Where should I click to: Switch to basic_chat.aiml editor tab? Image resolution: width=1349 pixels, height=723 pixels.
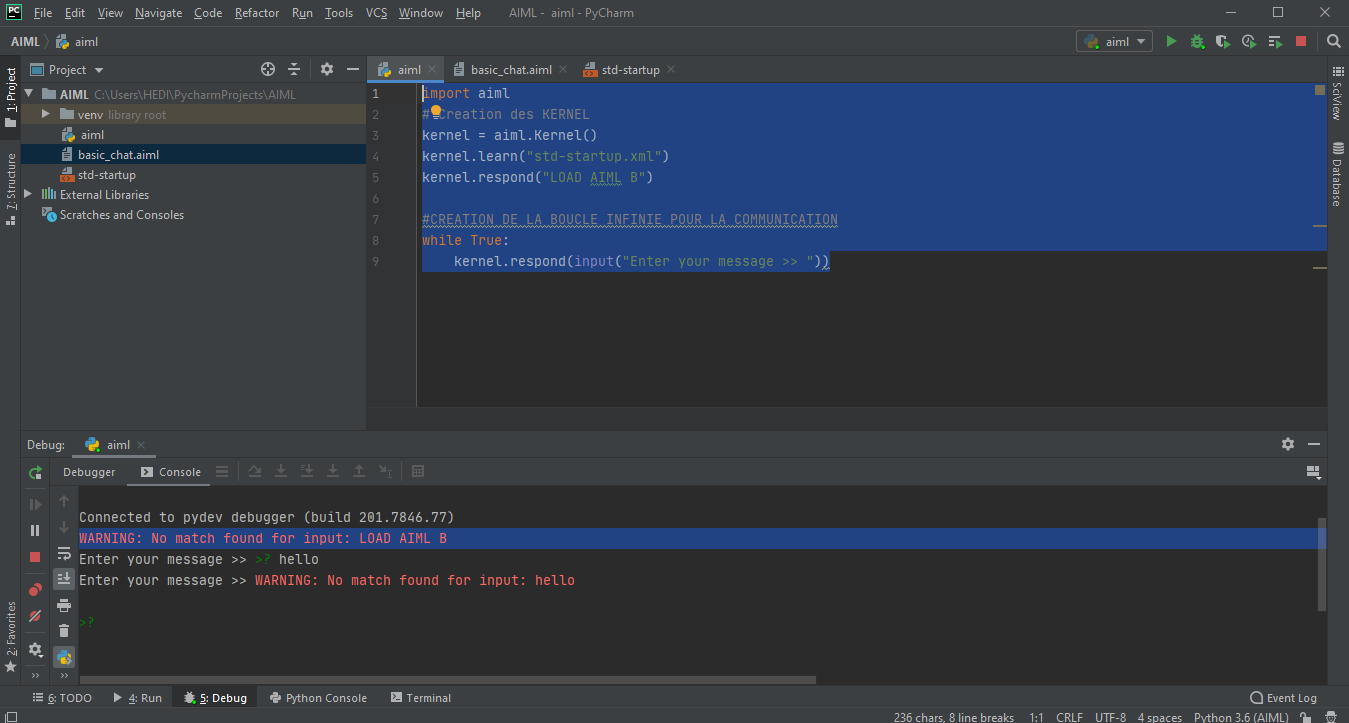tap(511, 69)
